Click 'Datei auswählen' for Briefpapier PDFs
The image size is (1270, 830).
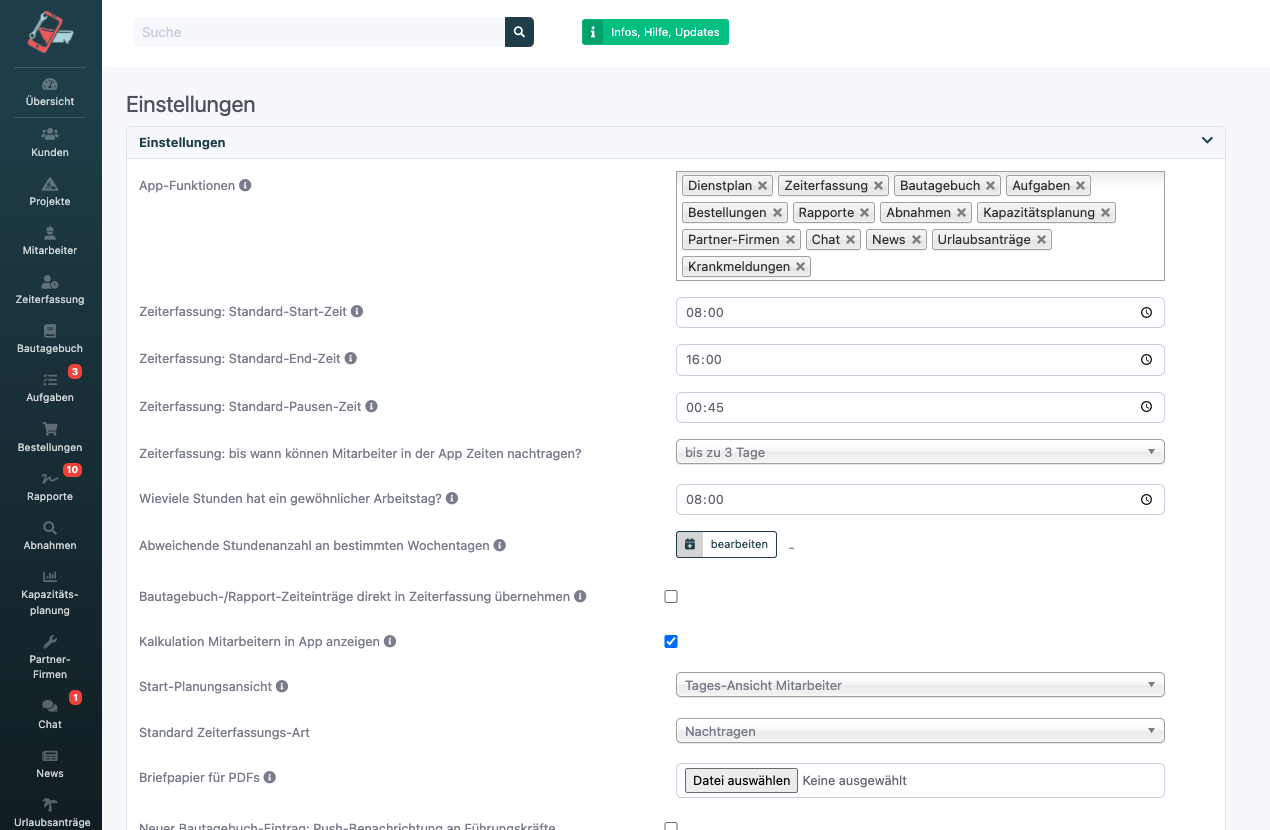pyautogui.click(x=740, y=780)
